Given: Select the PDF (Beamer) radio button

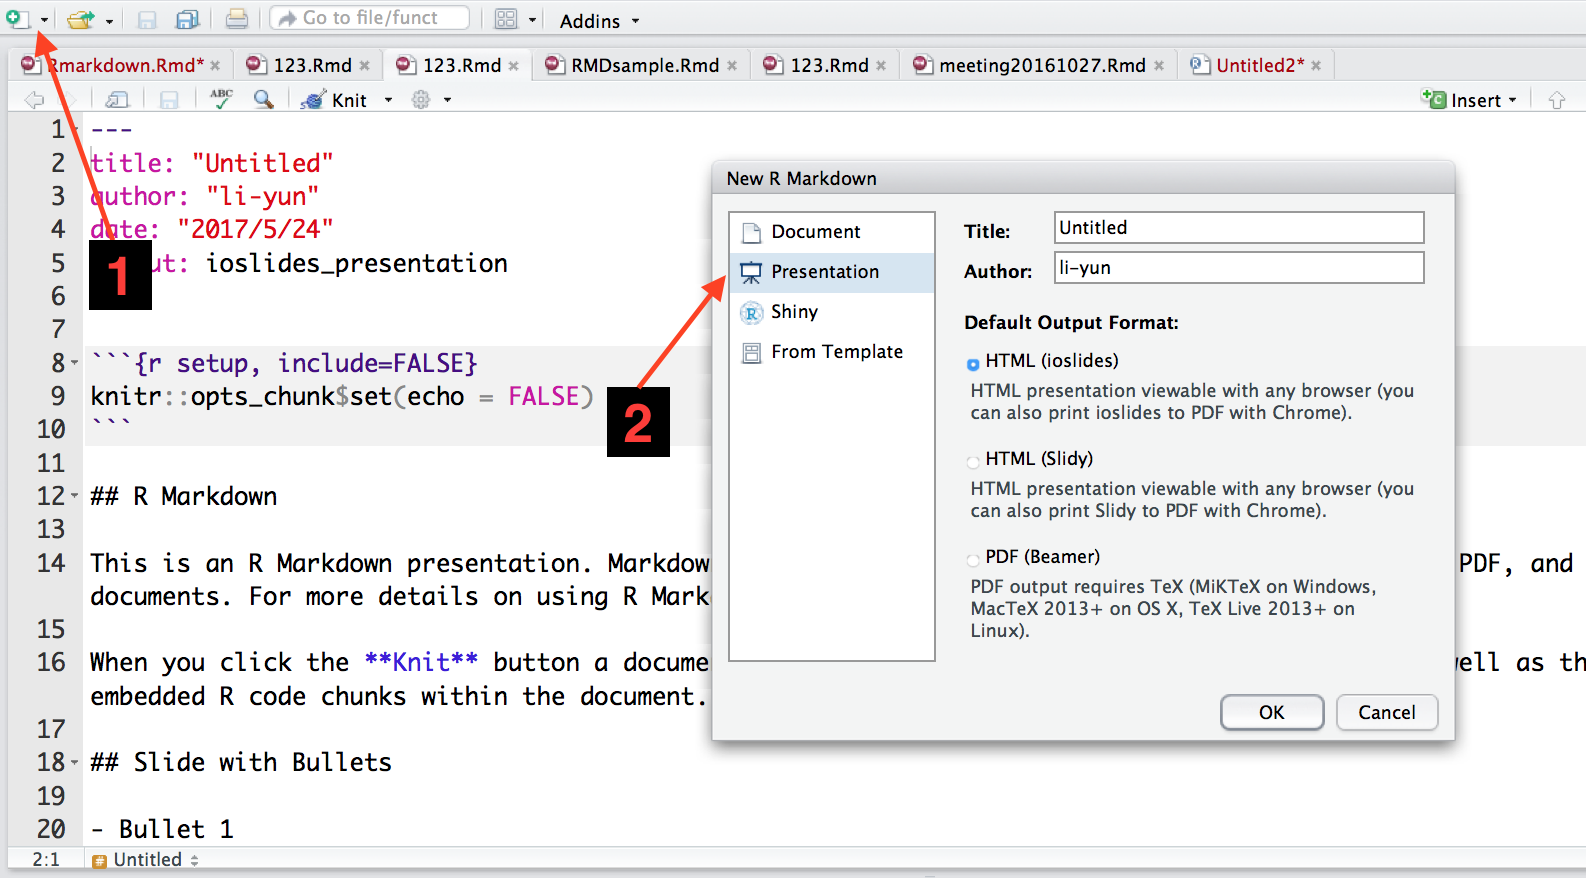Looking at the screenshot, I should click(973, 560).
